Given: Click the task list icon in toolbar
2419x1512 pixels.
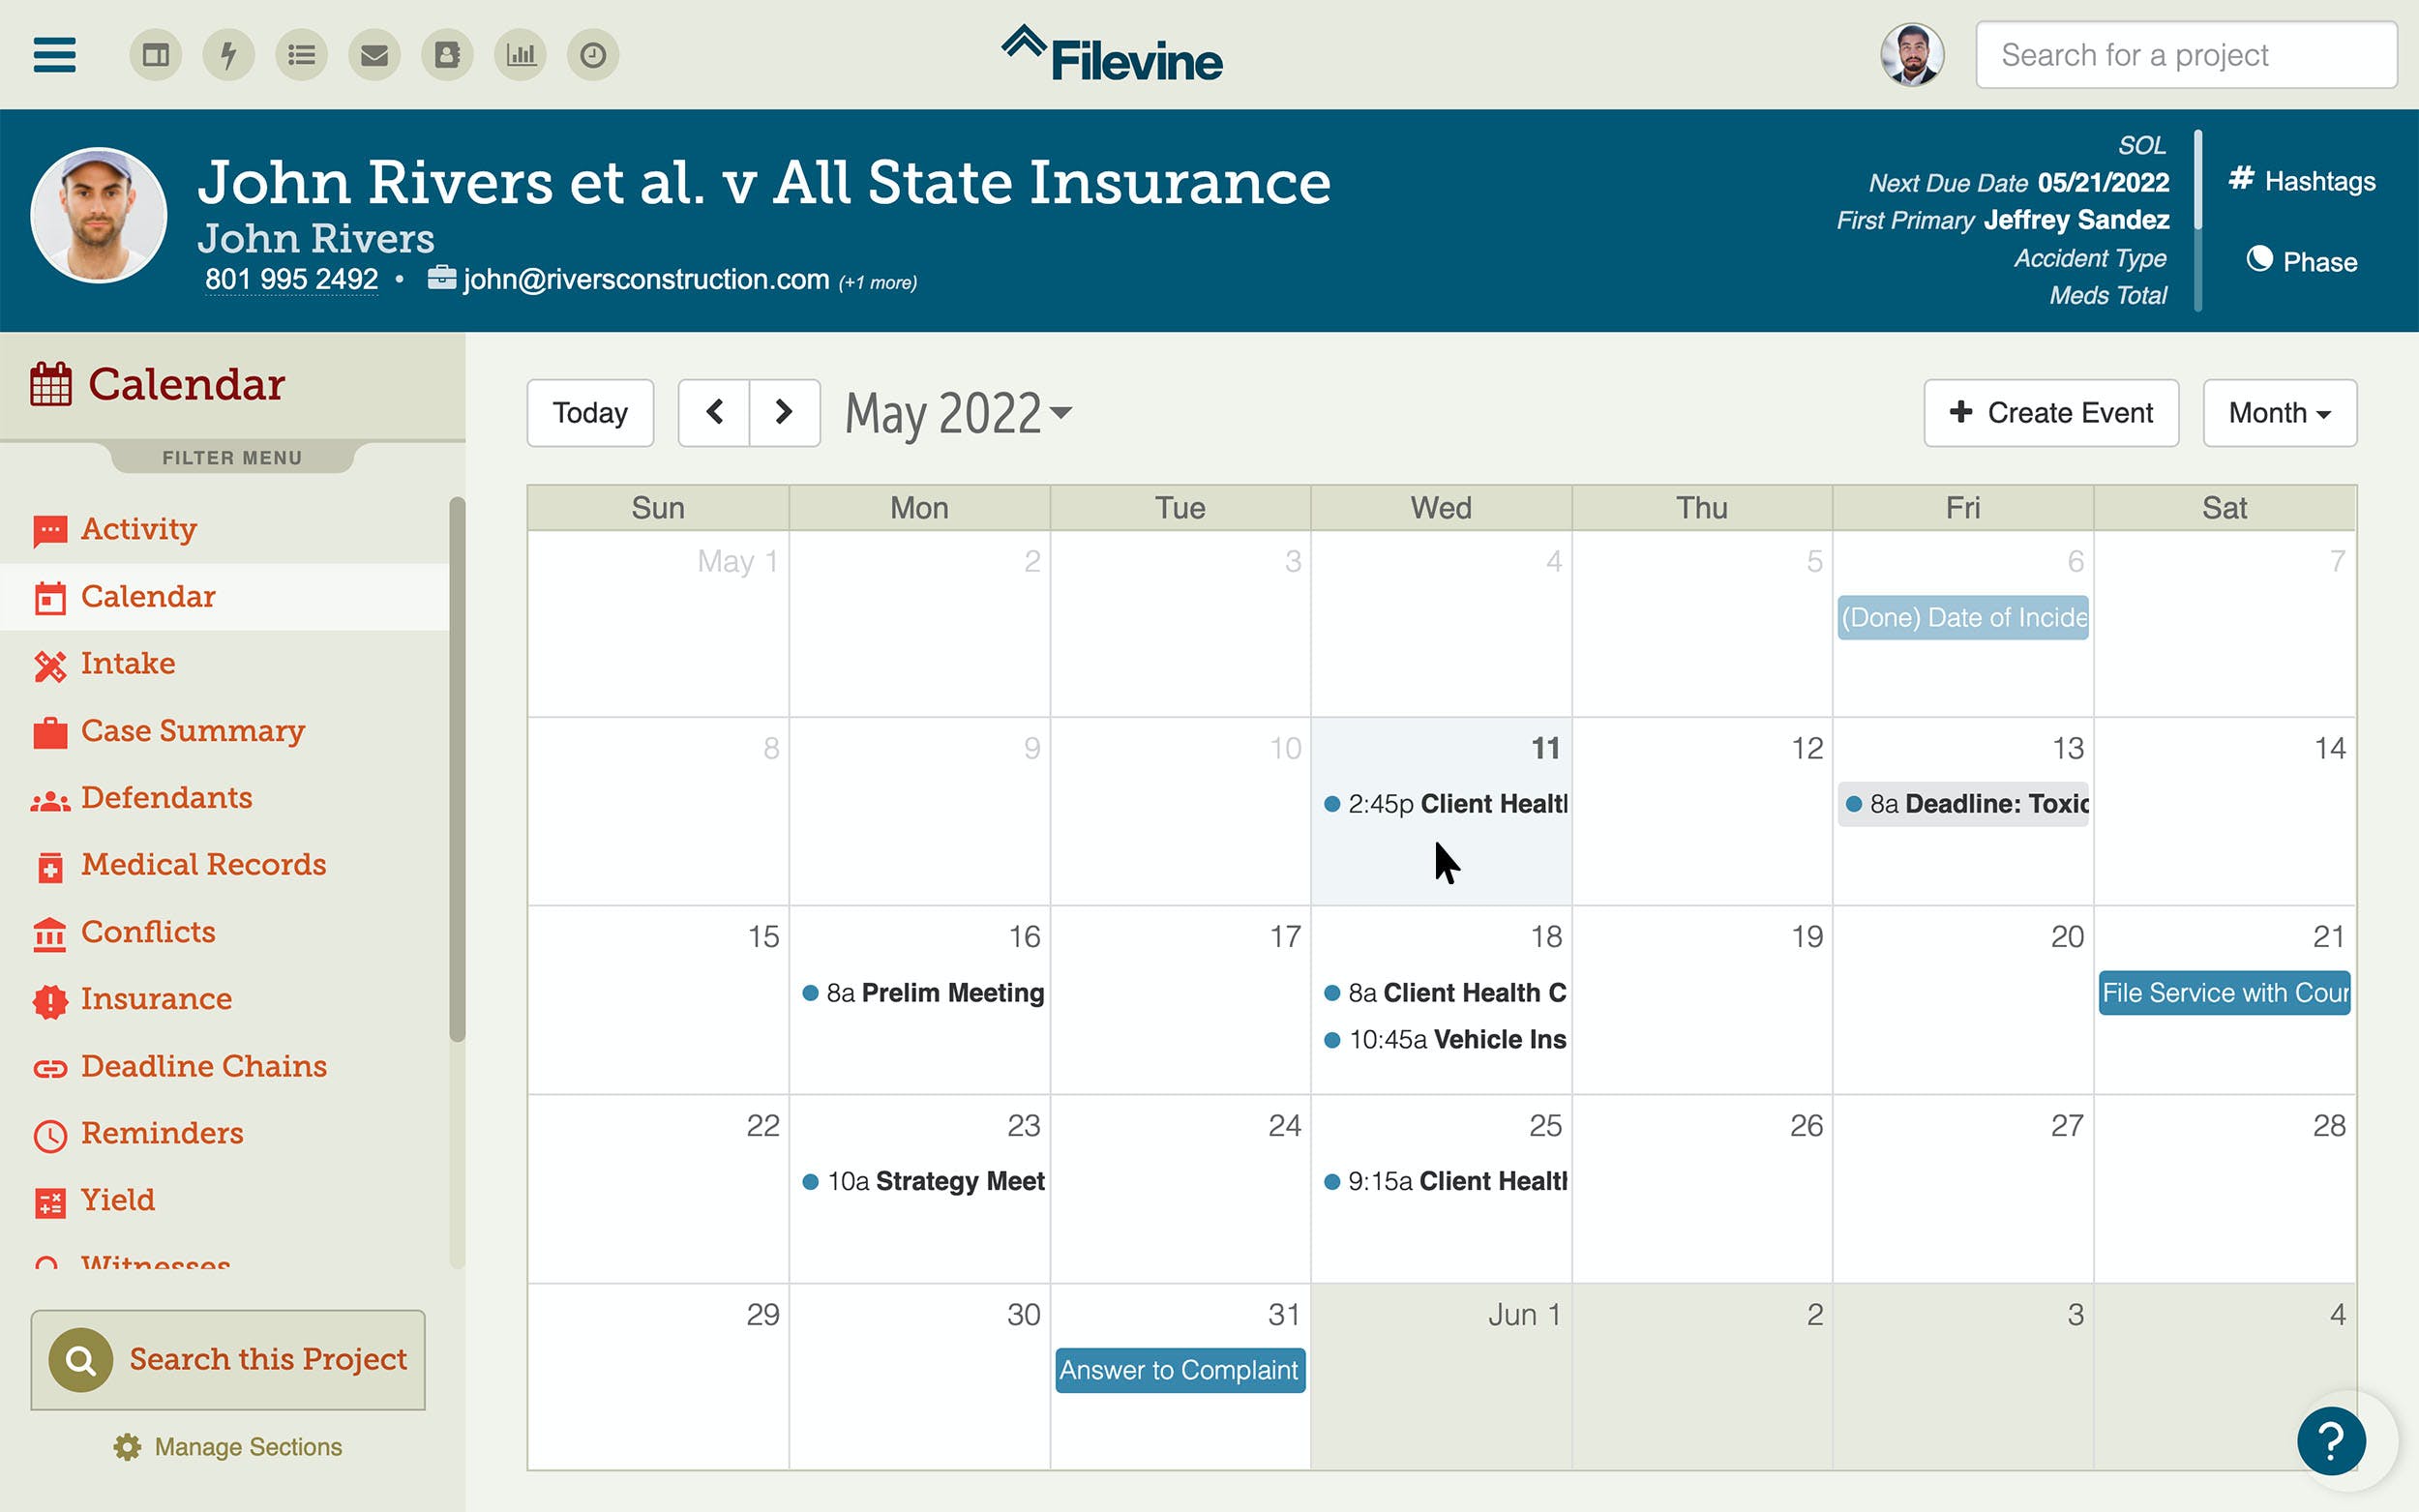Looking at the screenshot, I should (x=301, y=55).
